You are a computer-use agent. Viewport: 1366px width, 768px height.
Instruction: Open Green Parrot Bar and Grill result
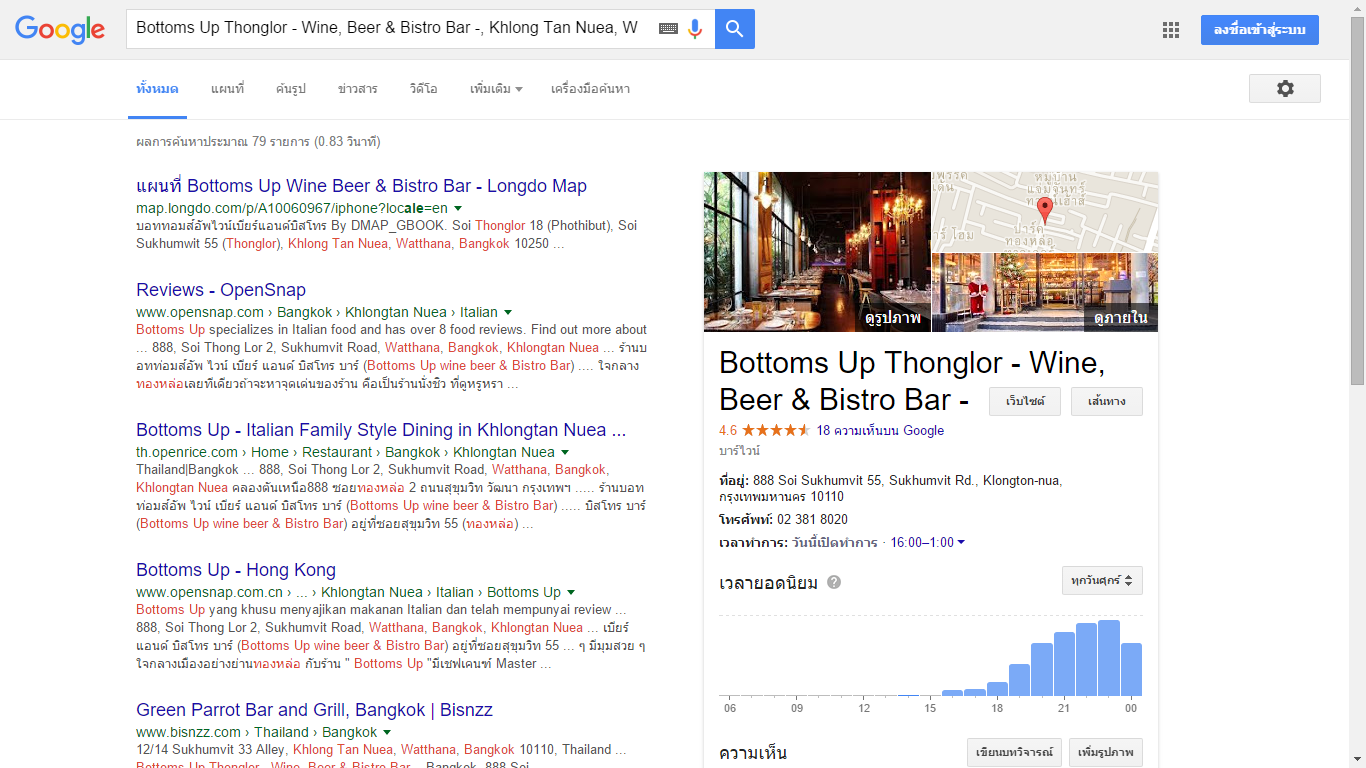[x=314, y=710]
